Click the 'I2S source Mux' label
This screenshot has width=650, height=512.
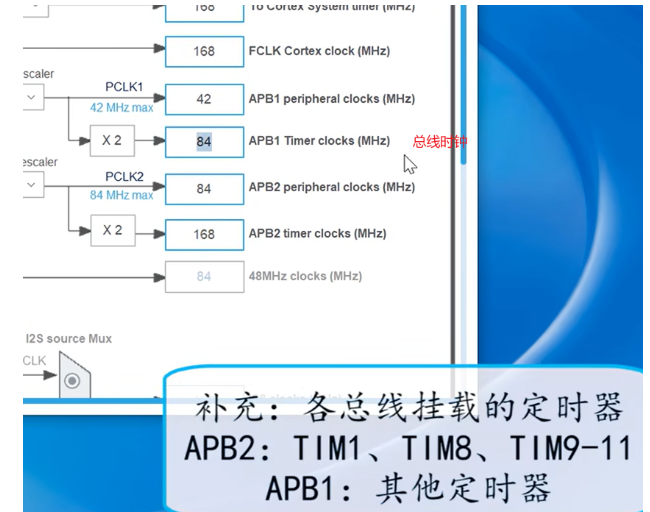(69, 339)
